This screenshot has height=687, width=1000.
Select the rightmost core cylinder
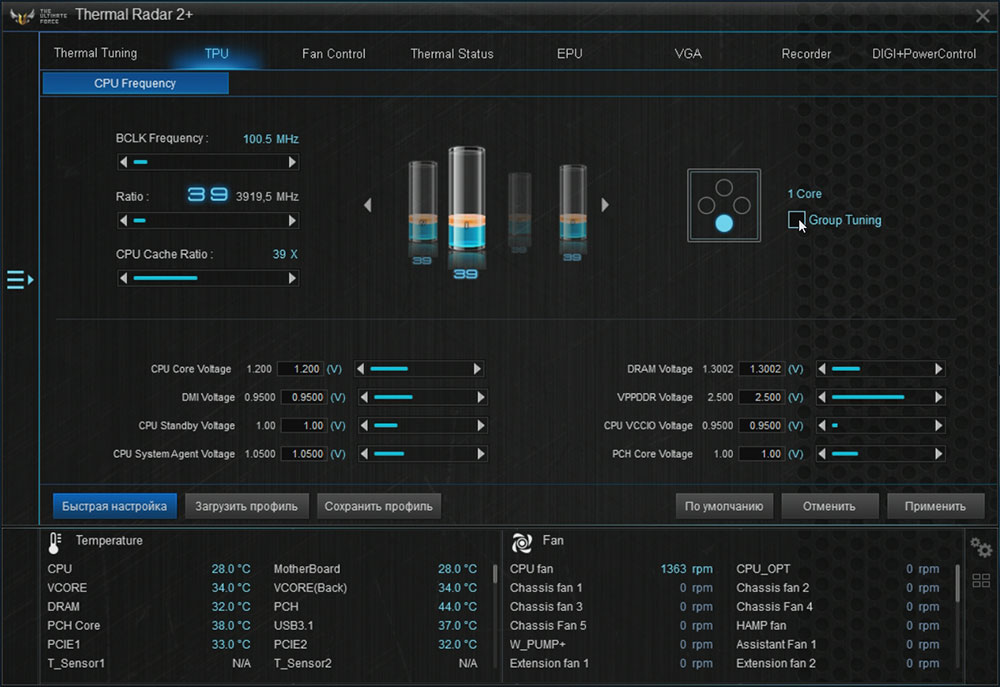pyautogui.click(x=573, y=202)
